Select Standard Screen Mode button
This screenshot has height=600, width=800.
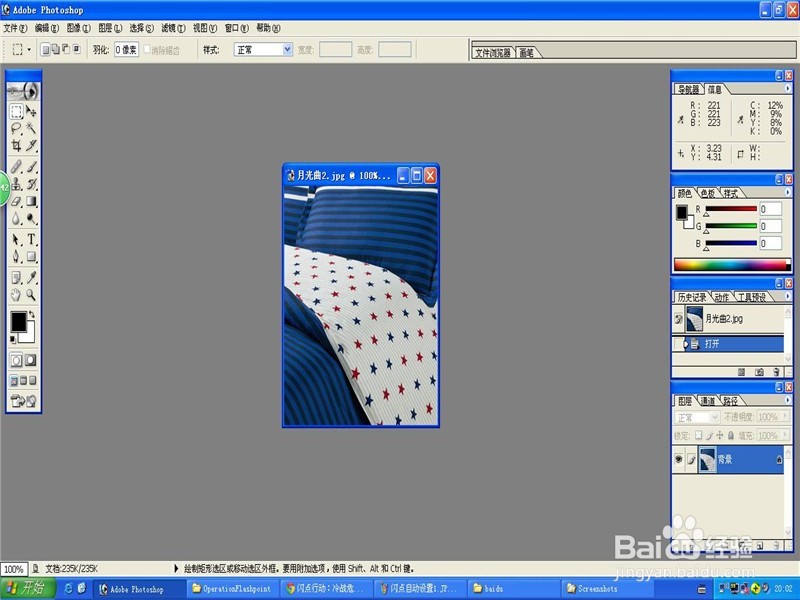[14, 381]
